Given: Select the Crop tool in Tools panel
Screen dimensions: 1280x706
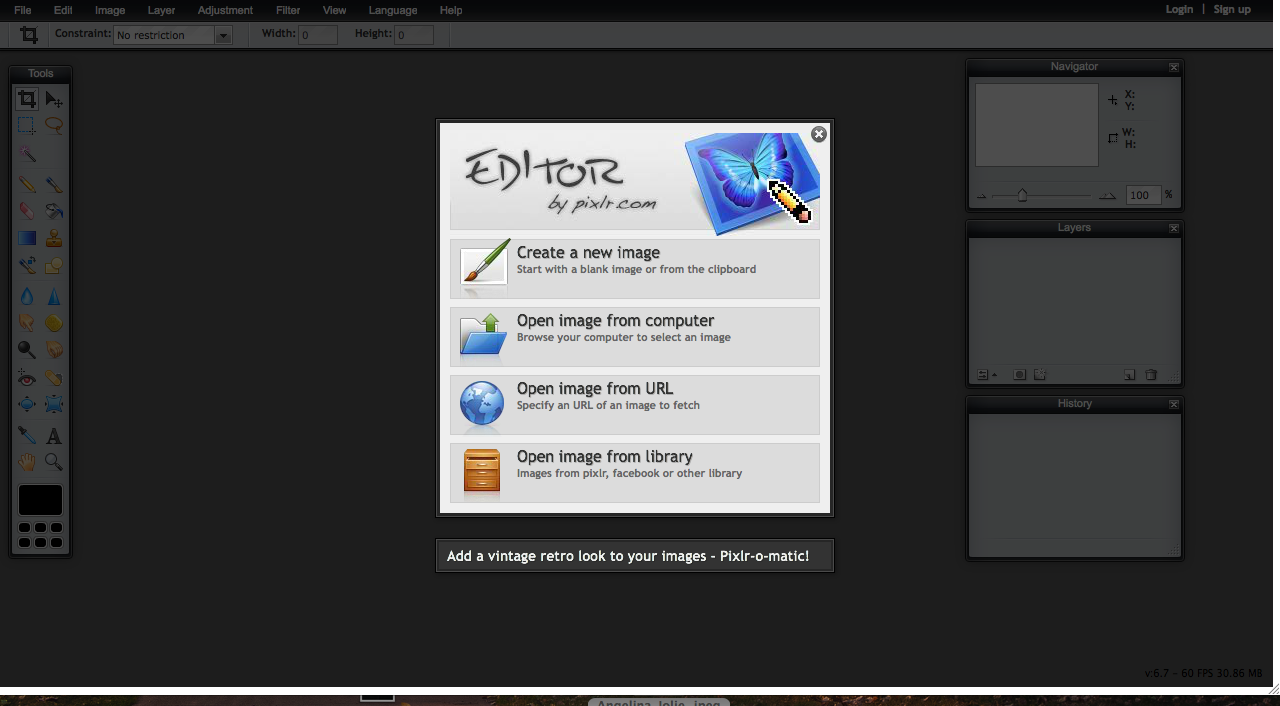Looking at the screenshot, I should 27,99.
